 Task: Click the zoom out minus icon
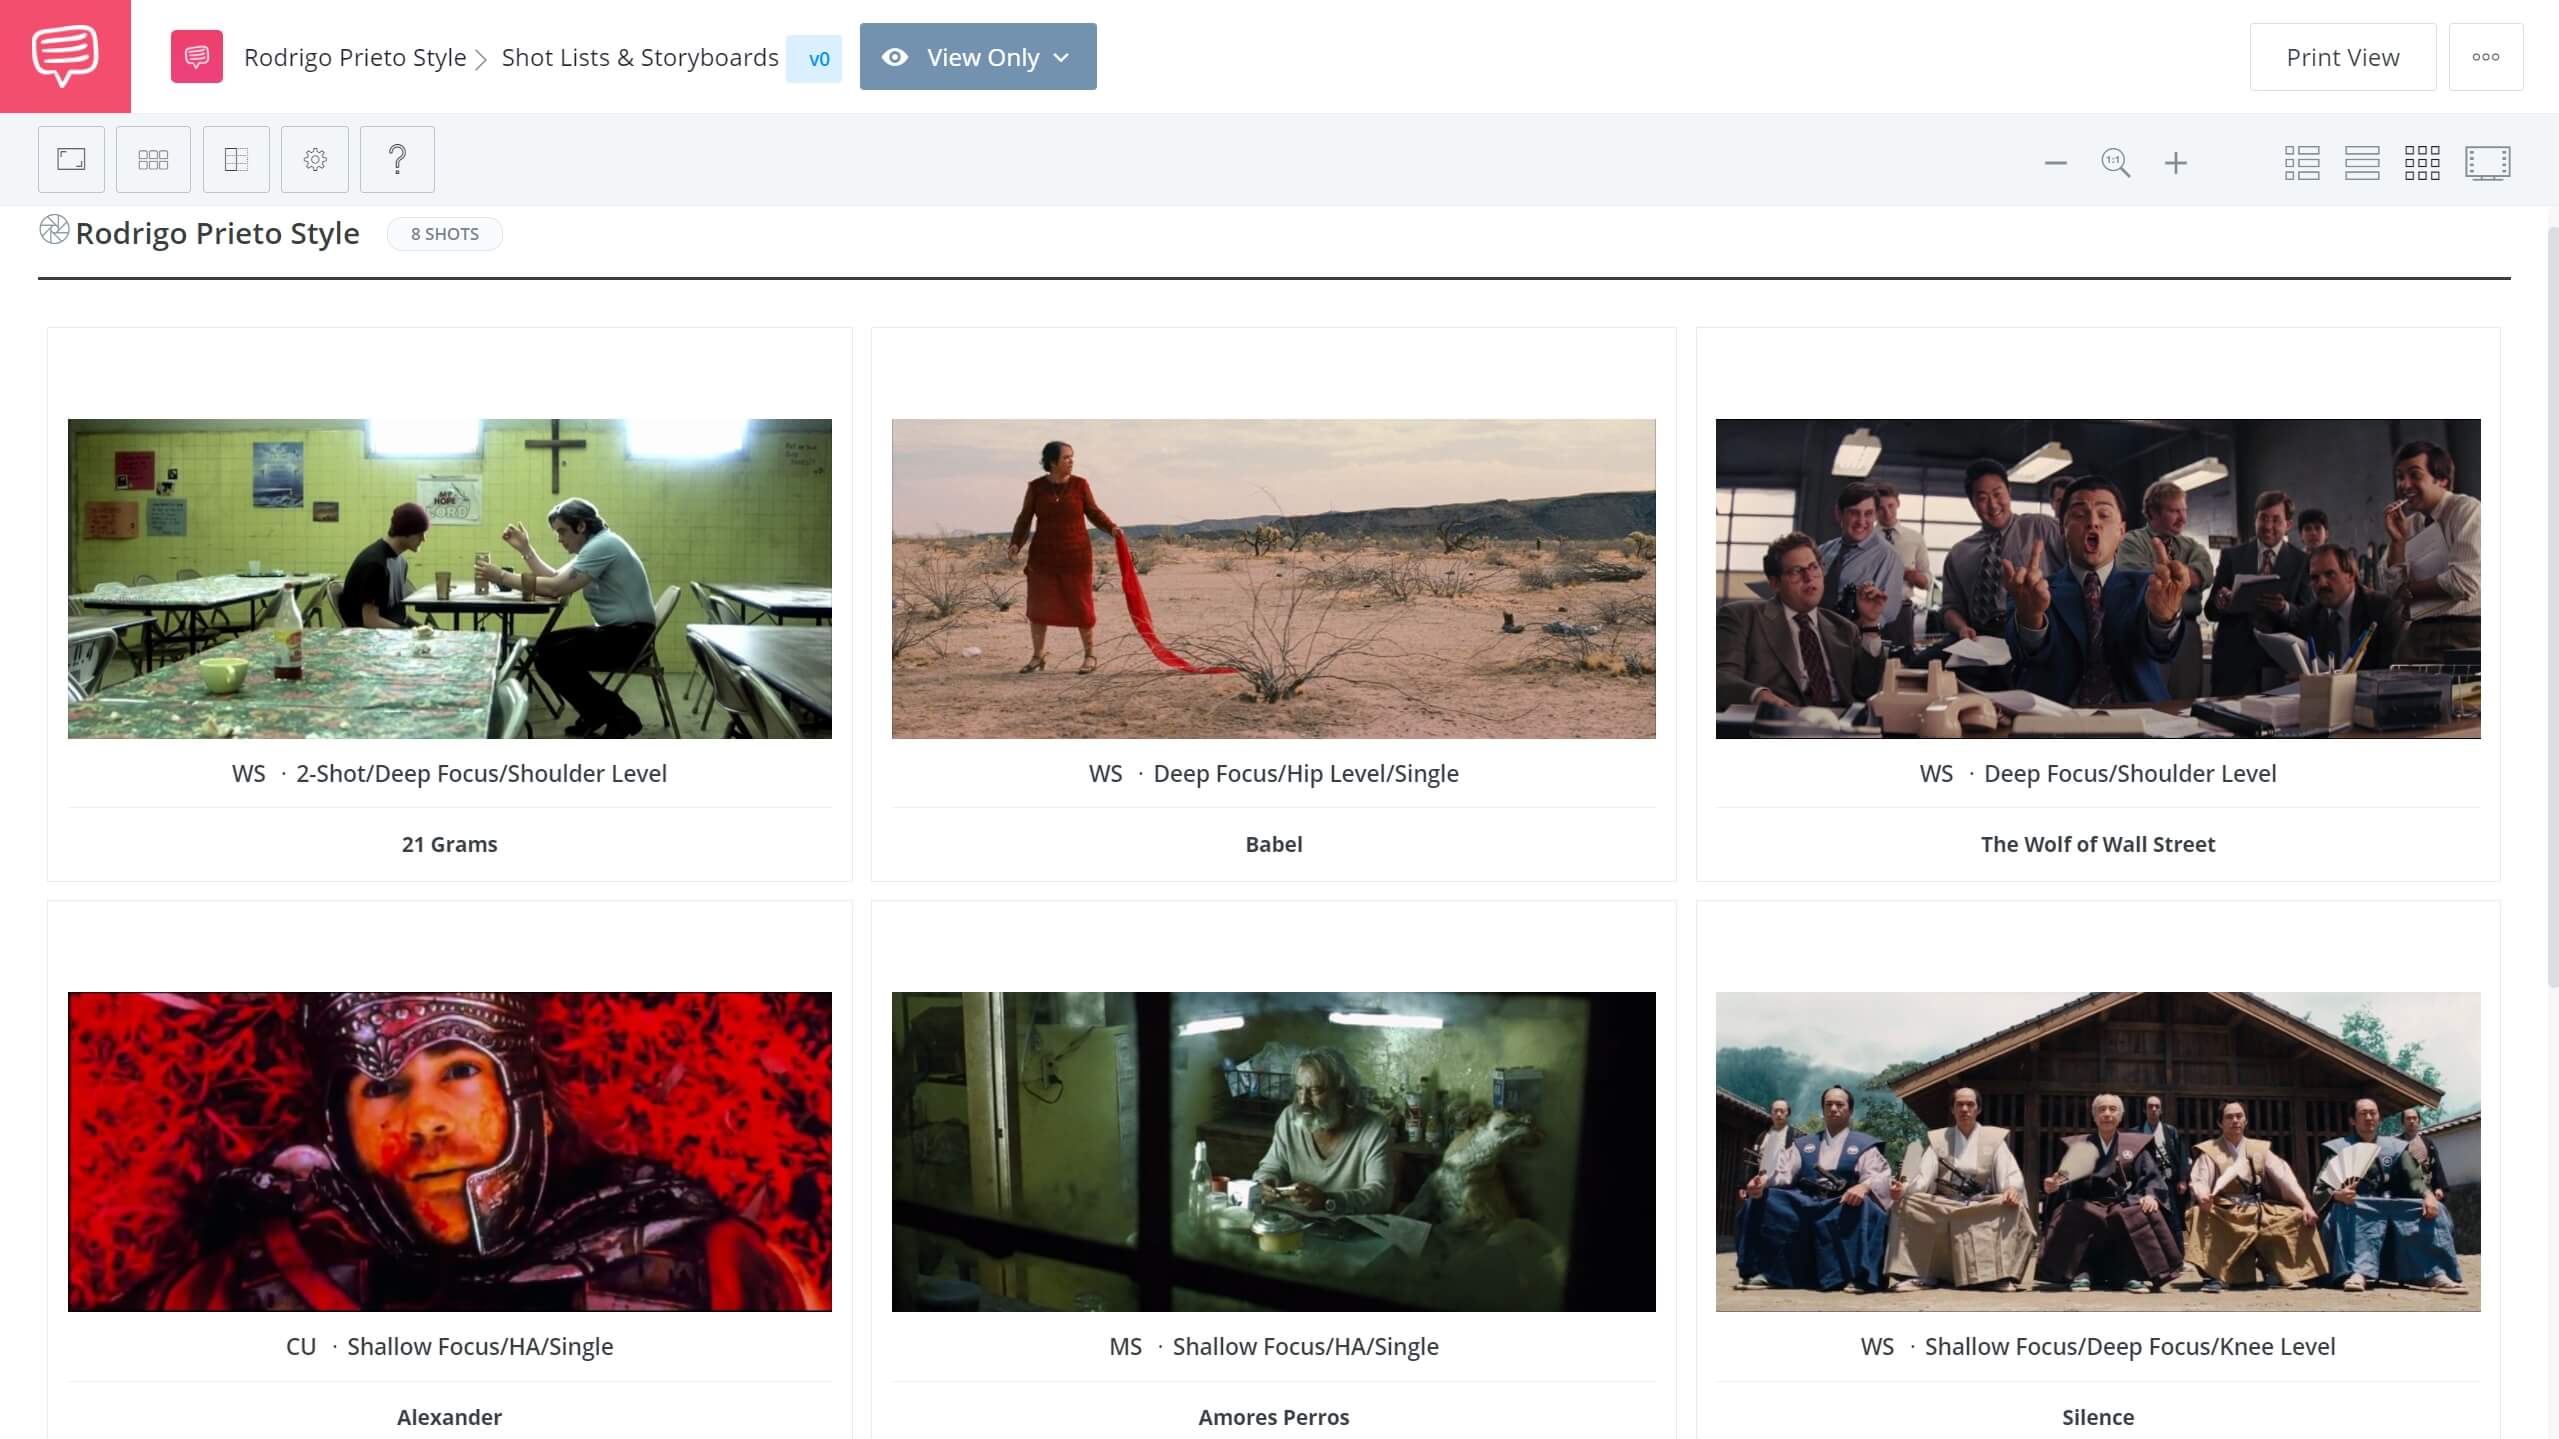[2055, 163]
